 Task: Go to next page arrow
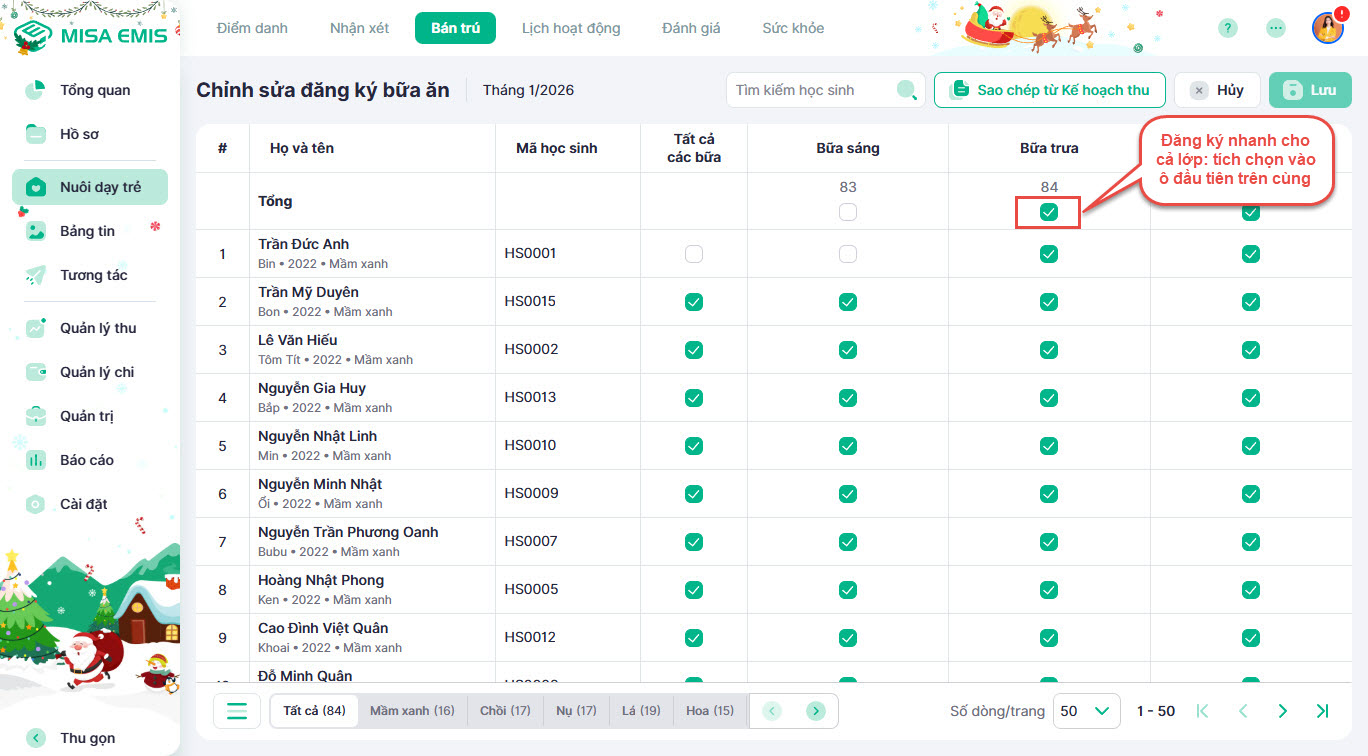coord(1283,711)
